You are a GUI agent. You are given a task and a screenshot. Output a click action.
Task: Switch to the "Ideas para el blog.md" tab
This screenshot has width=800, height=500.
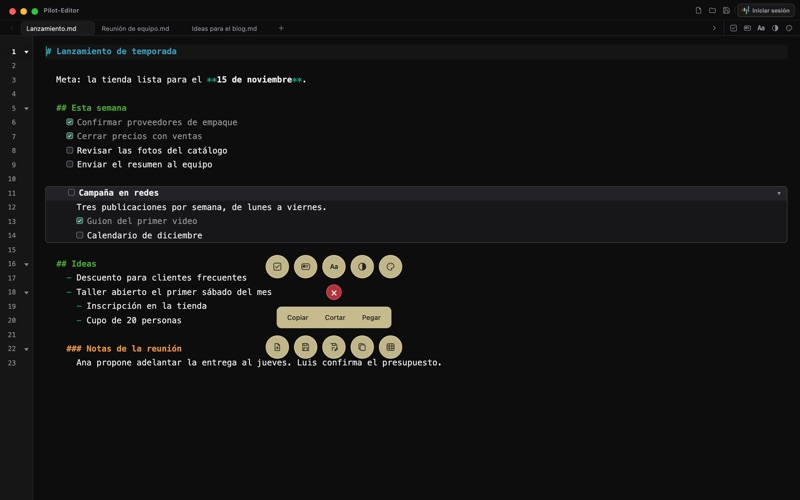pos(224,28)
